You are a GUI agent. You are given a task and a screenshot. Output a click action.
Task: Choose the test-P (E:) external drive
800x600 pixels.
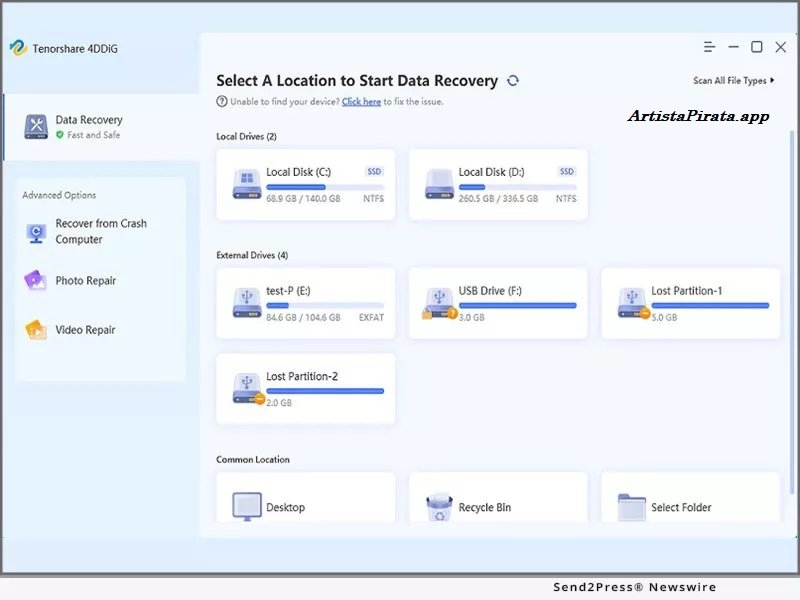point(306,303)
